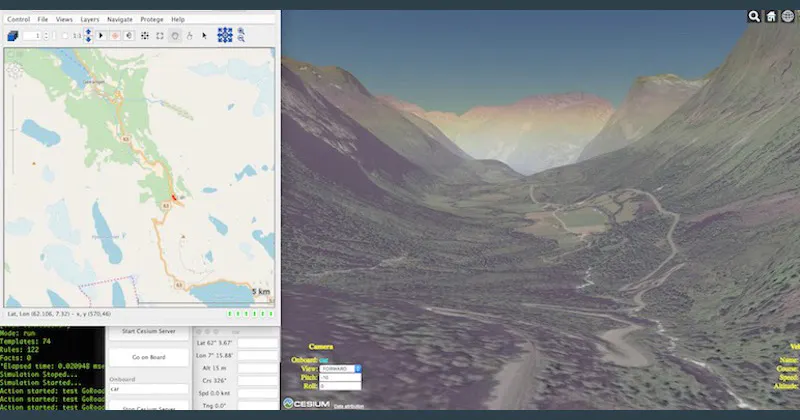Click the camera Pitch input field
Image resolution: width=800 pixels, height=420 pixels.
click(x=340, y=378)
